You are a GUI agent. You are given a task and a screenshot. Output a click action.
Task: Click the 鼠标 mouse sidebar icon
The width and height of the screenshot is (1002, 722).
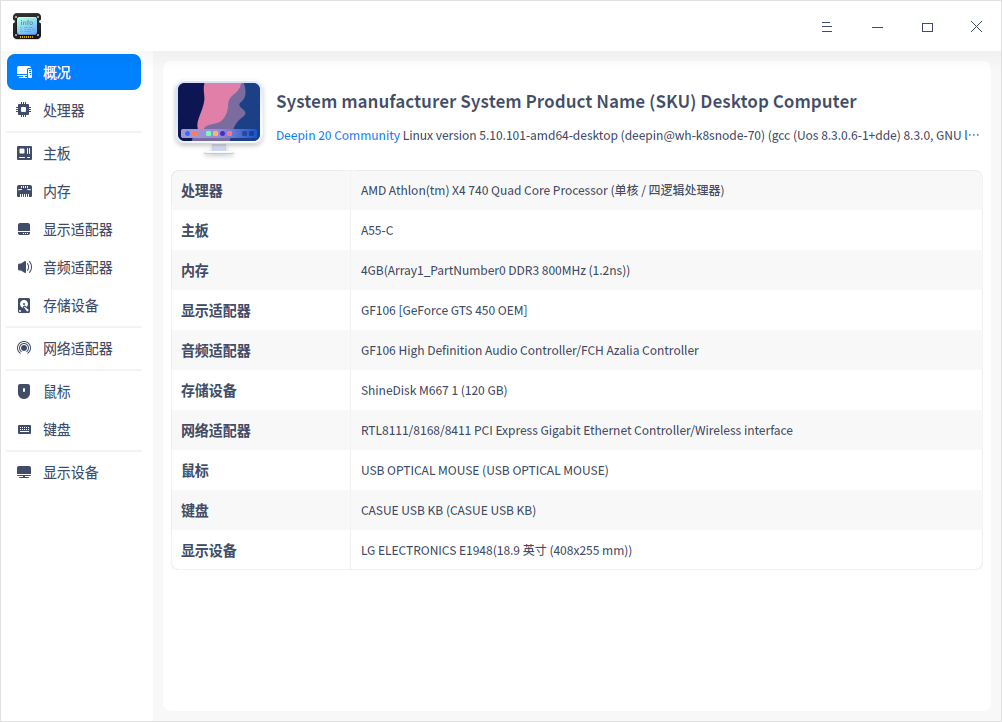pyautogui.click(x=23, y=390)
